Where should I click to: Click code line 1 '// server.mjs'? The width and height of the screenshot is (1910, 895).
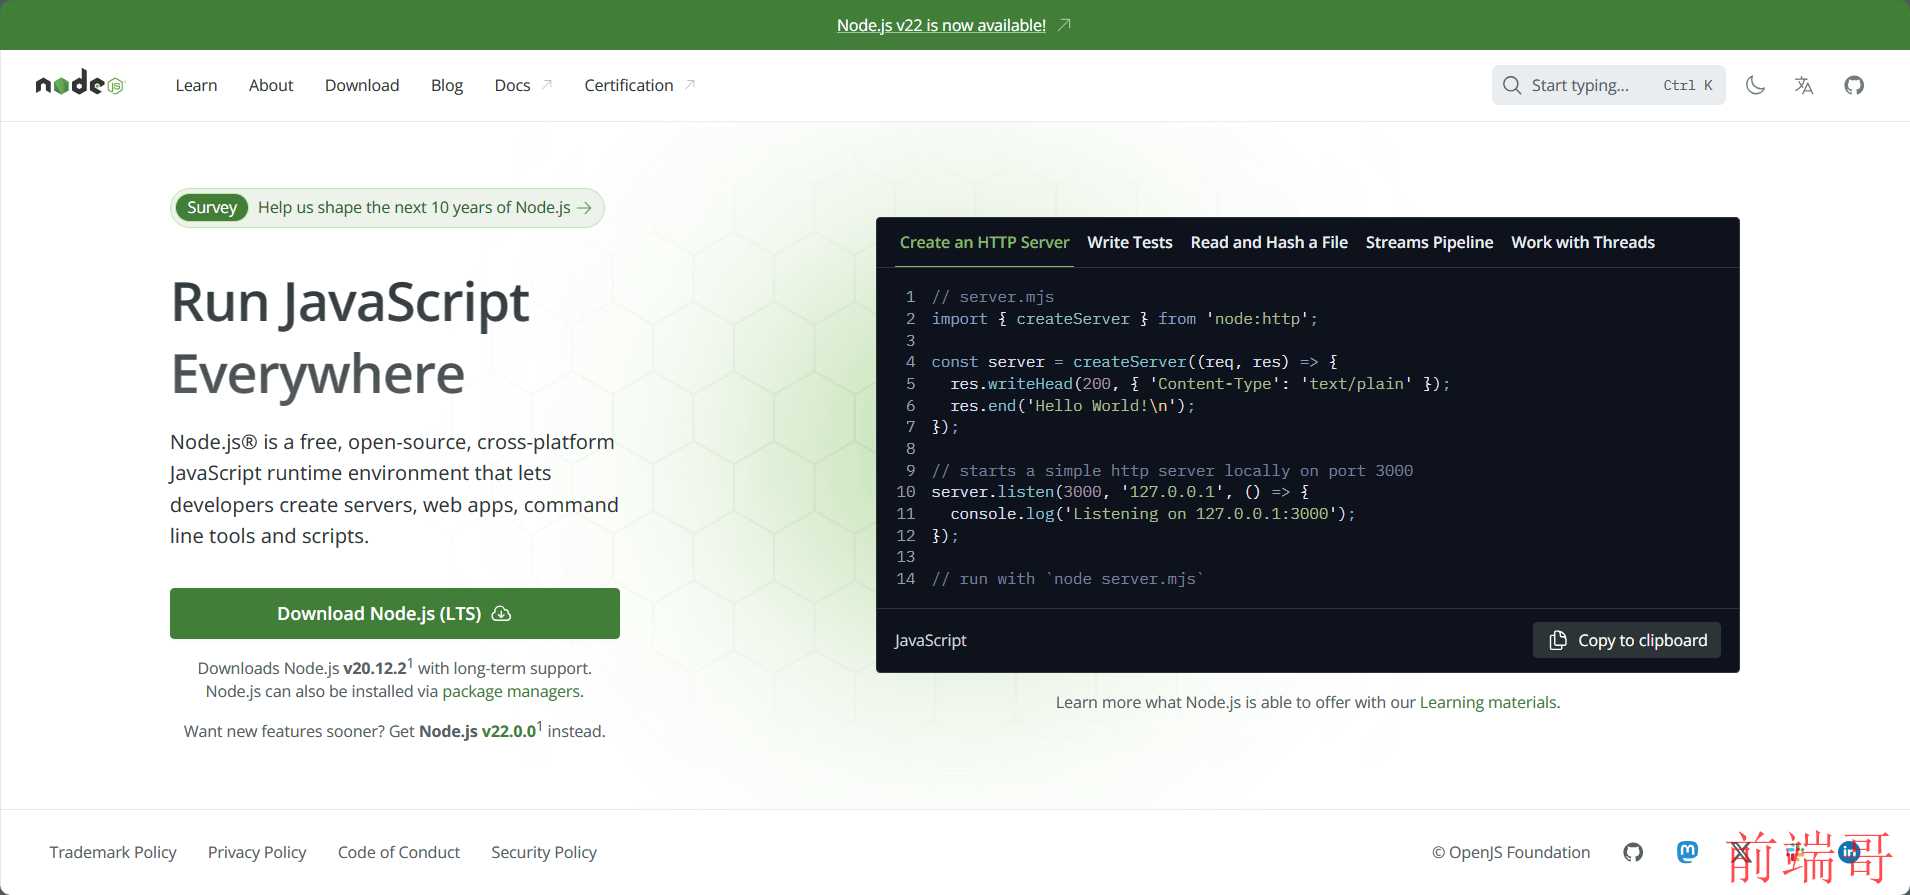[993, 297]
